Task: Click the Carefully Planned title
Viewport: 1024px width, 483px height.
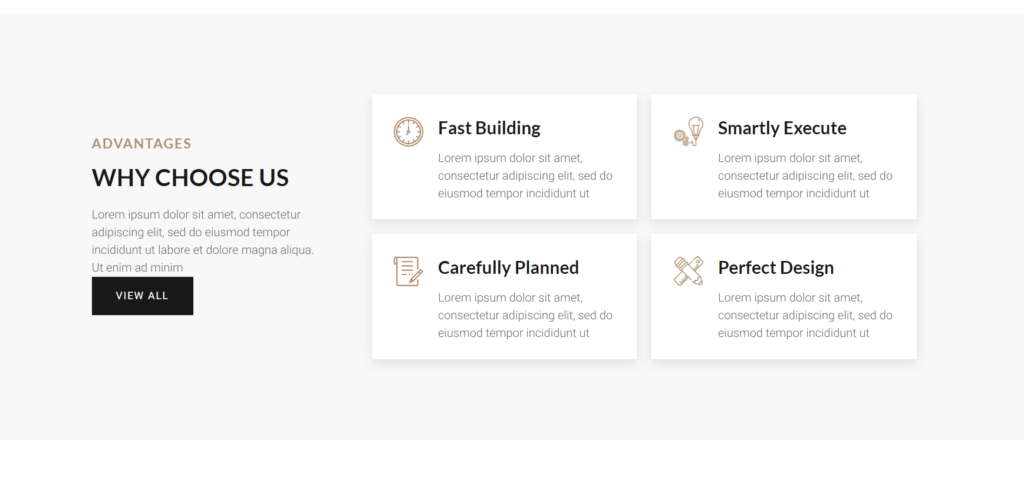Action: click(508, 268)
